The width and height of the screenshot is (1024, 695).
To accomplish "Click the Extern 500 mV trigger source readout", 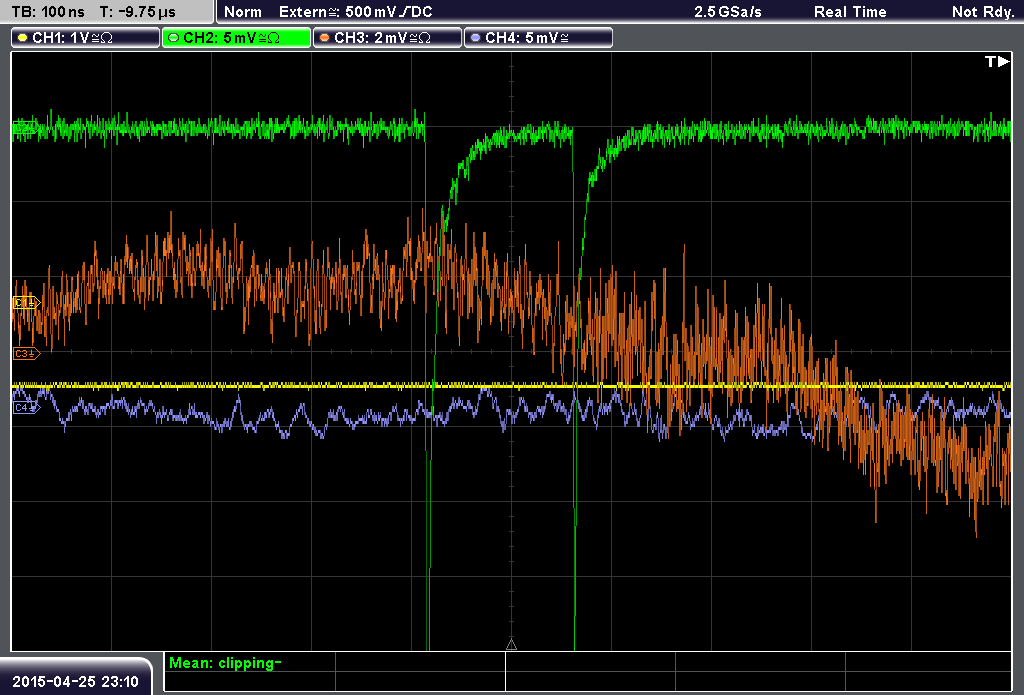I will pos(356,12).
